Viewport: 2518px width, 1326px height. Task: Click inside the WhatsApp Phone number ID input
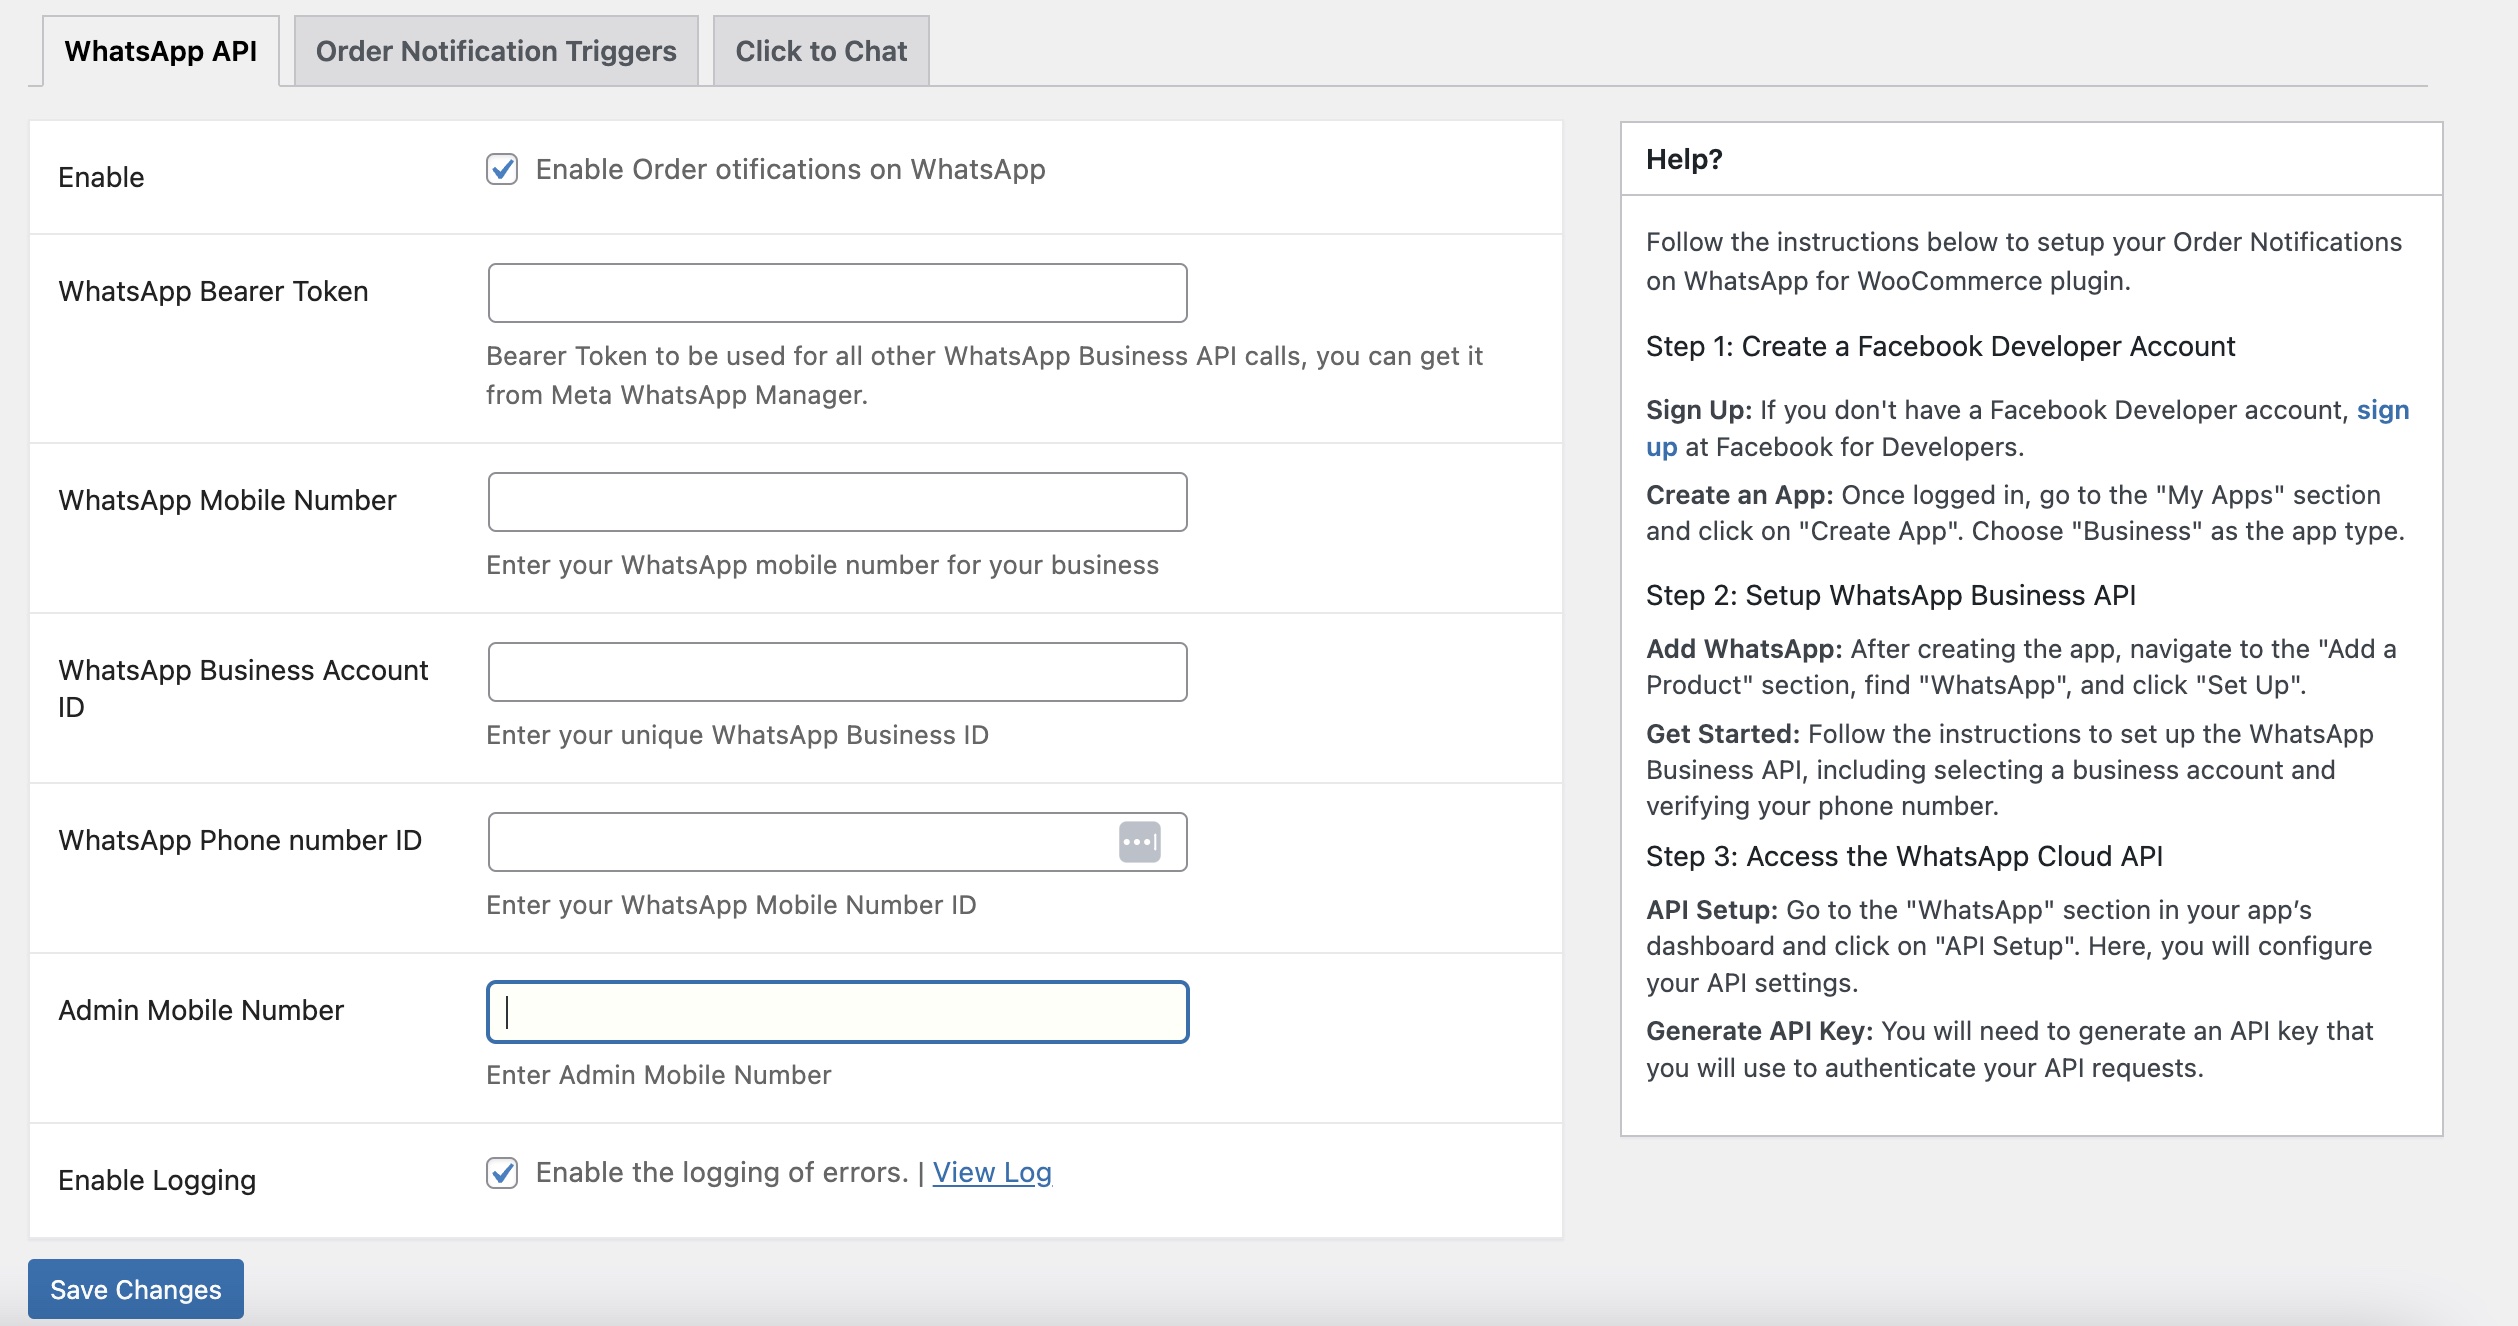click(800, 841)
